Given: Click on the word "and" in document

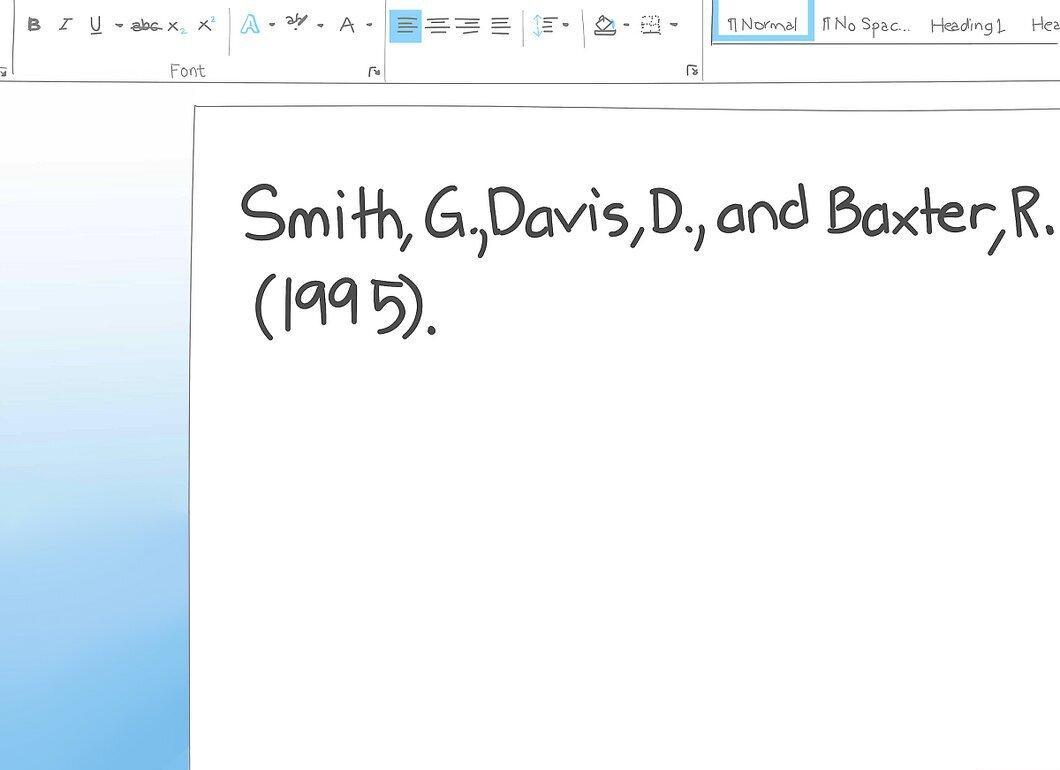Looking at the screenshot, I should (x=762, y=210).
